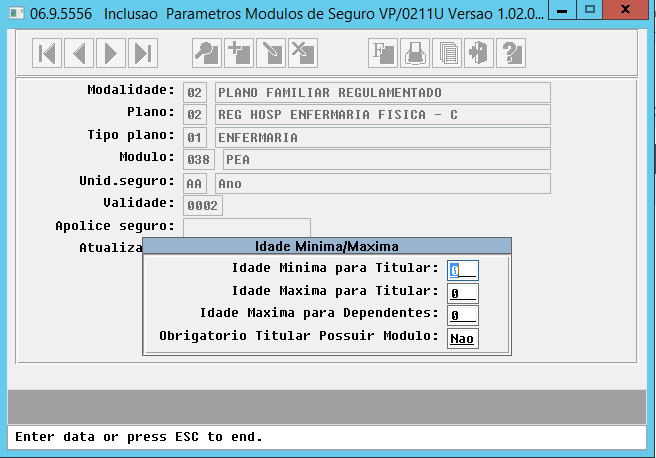Click REG HOSP ENFERMARIA FISICA - C field
Image resolution: width=656 pixels, height=458 pixels.
point(383,115)
